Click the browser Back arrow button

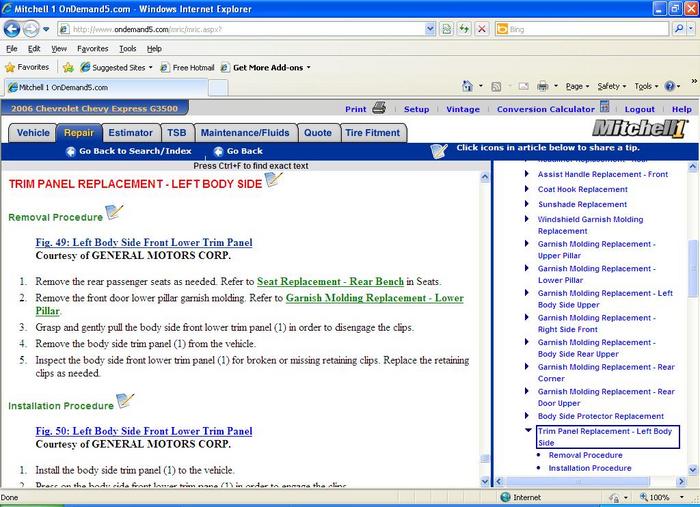click(12, 29)
